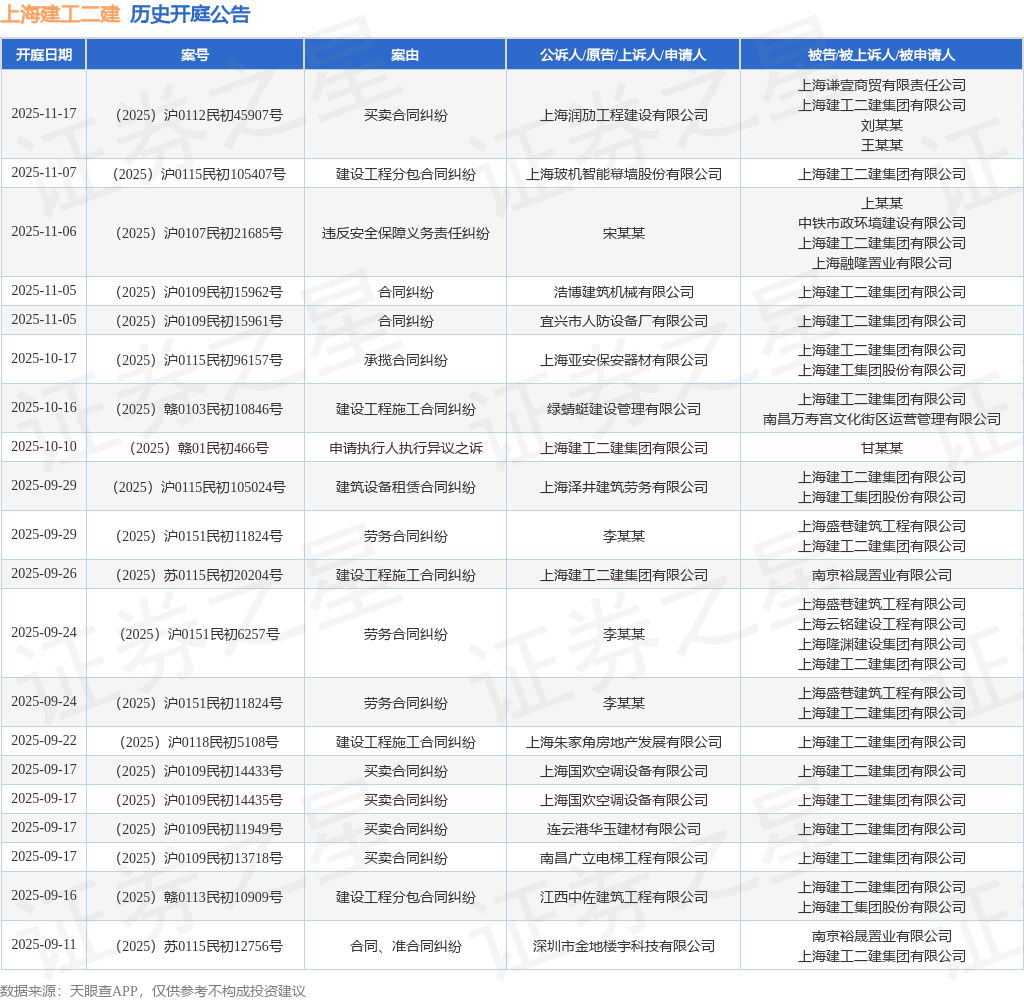Viewport: 1024px width, 1000px height.
Task: Click plaintiff 宜兴市人防设备厂有限公司
Action: tap(624, 321)
